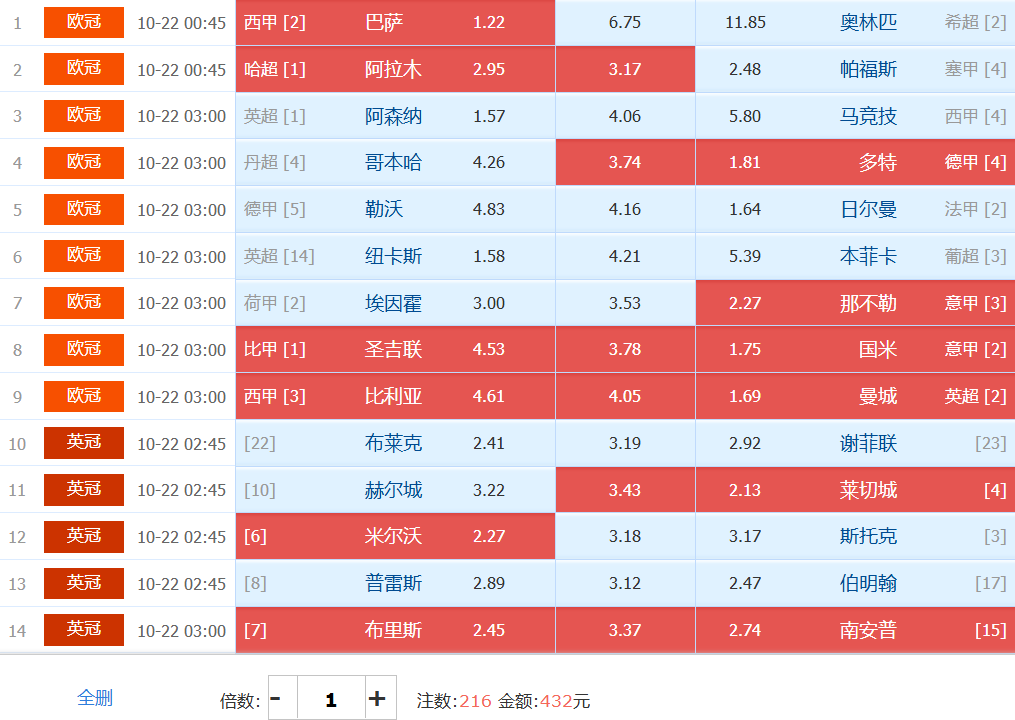Click the 倍数 multiplier input field

click(330, 698)
